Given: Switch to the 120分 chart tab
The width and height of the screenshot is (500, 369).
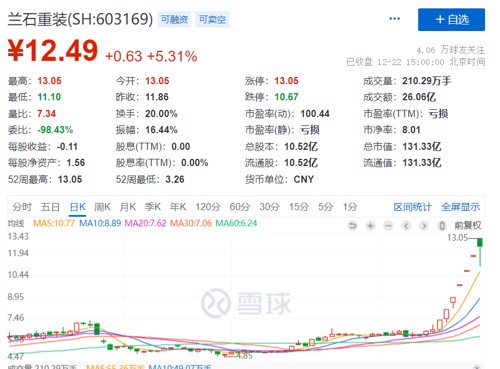Looking at the screenshot, I should click(x=208, y=207).
